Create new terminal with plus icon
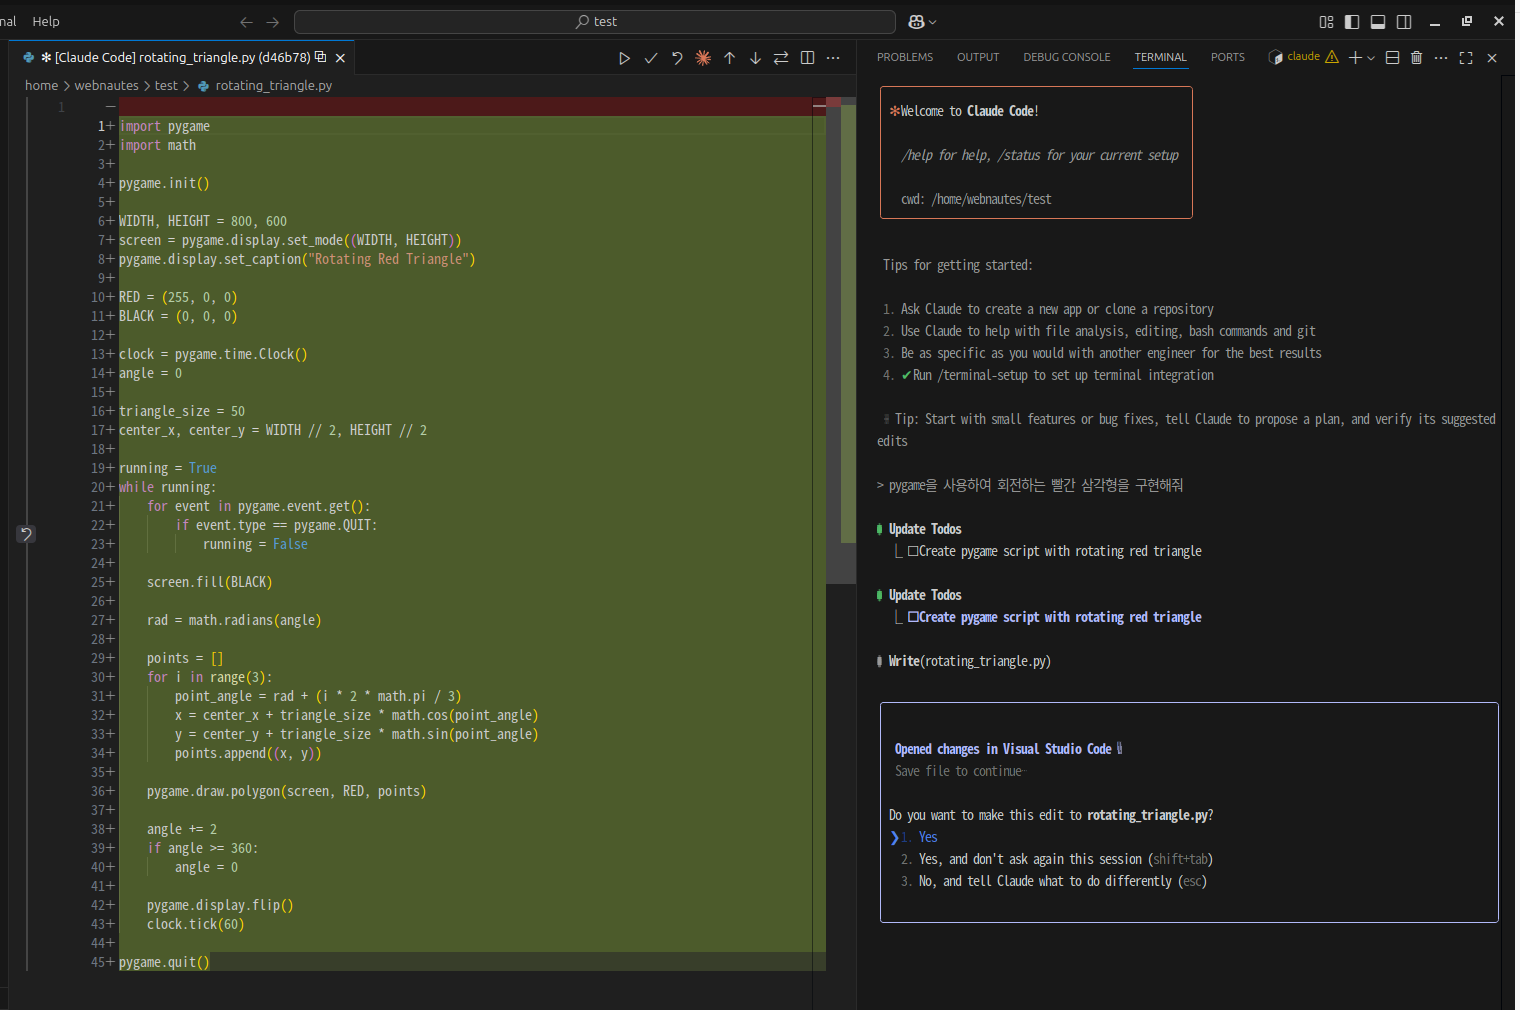This screenshot has height=1010, width=1520. coord(1355,58)
